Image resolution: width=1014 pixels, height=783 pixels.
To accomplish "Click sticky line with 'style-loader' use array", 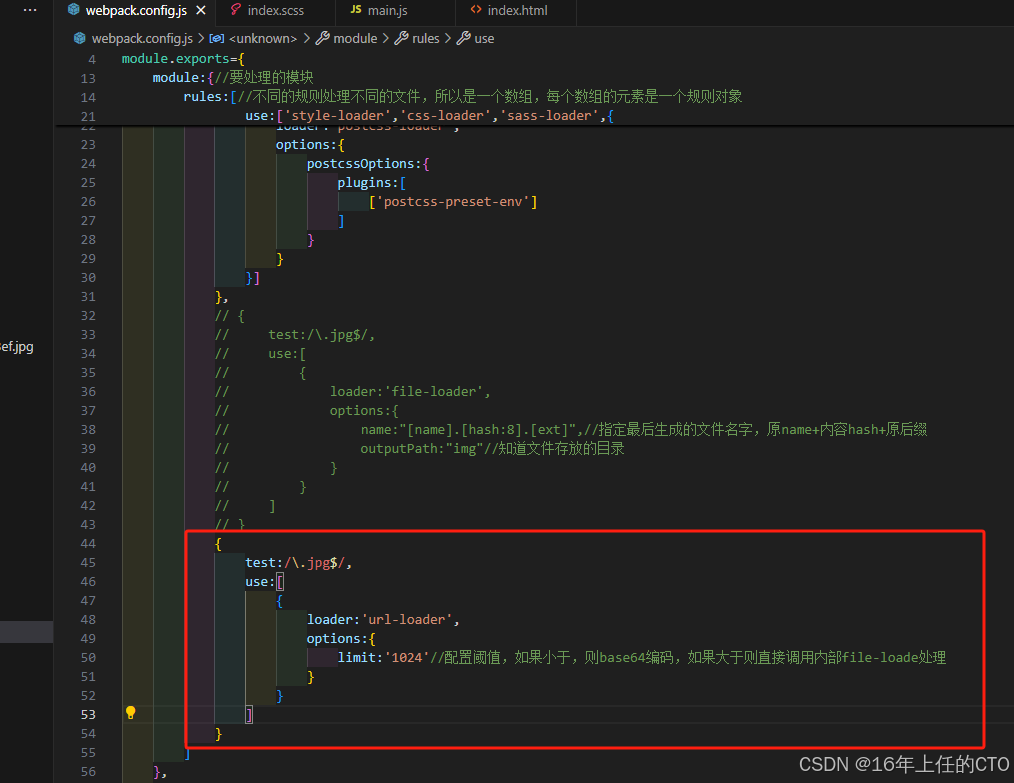I will 429,116.
